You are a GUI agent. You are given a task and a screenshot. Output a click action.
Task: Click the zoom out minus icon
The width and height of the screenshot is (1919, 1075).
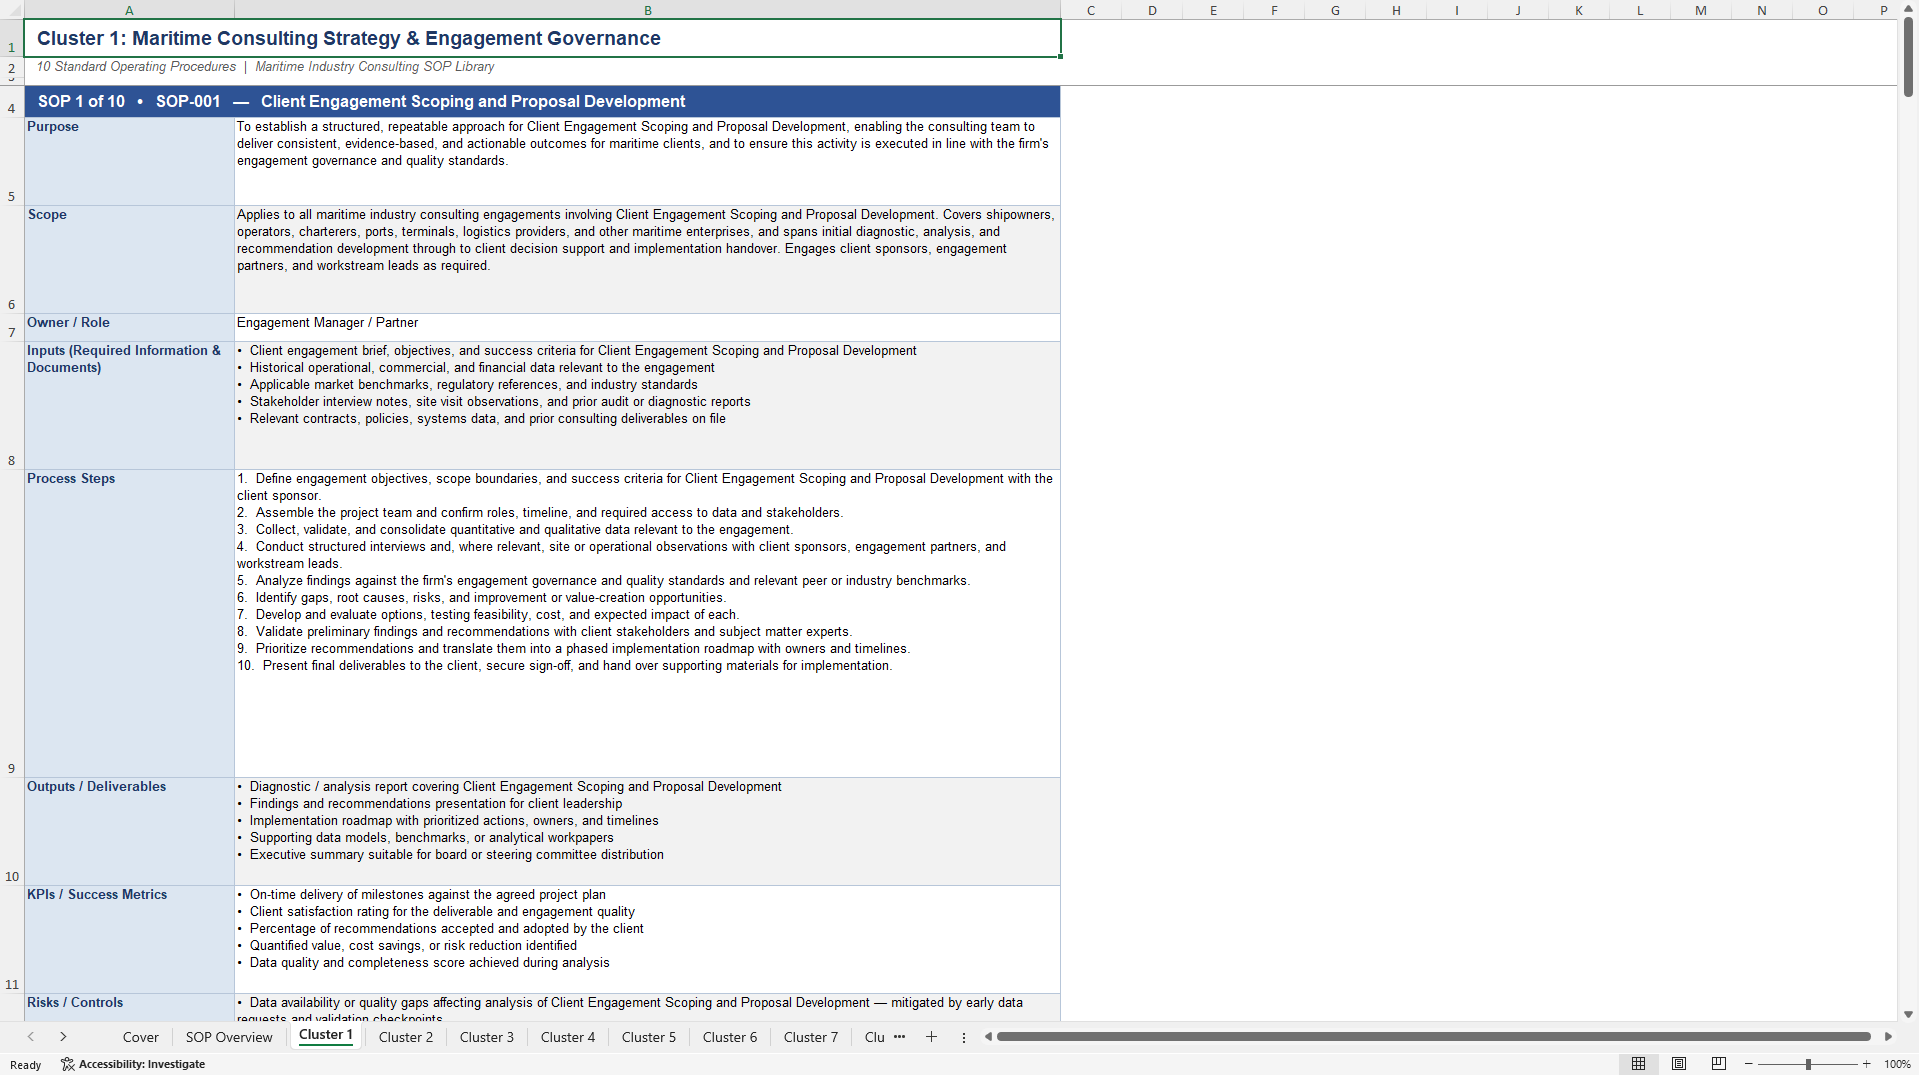pyautogui.click(x=1749, y=1064)
